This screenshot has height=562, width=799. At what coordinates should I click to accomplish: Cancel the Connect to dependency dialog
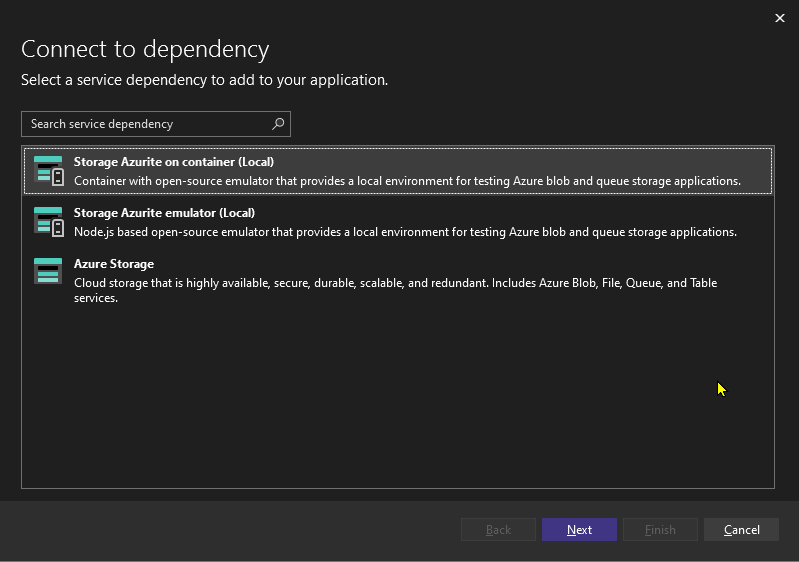(741, 530)
